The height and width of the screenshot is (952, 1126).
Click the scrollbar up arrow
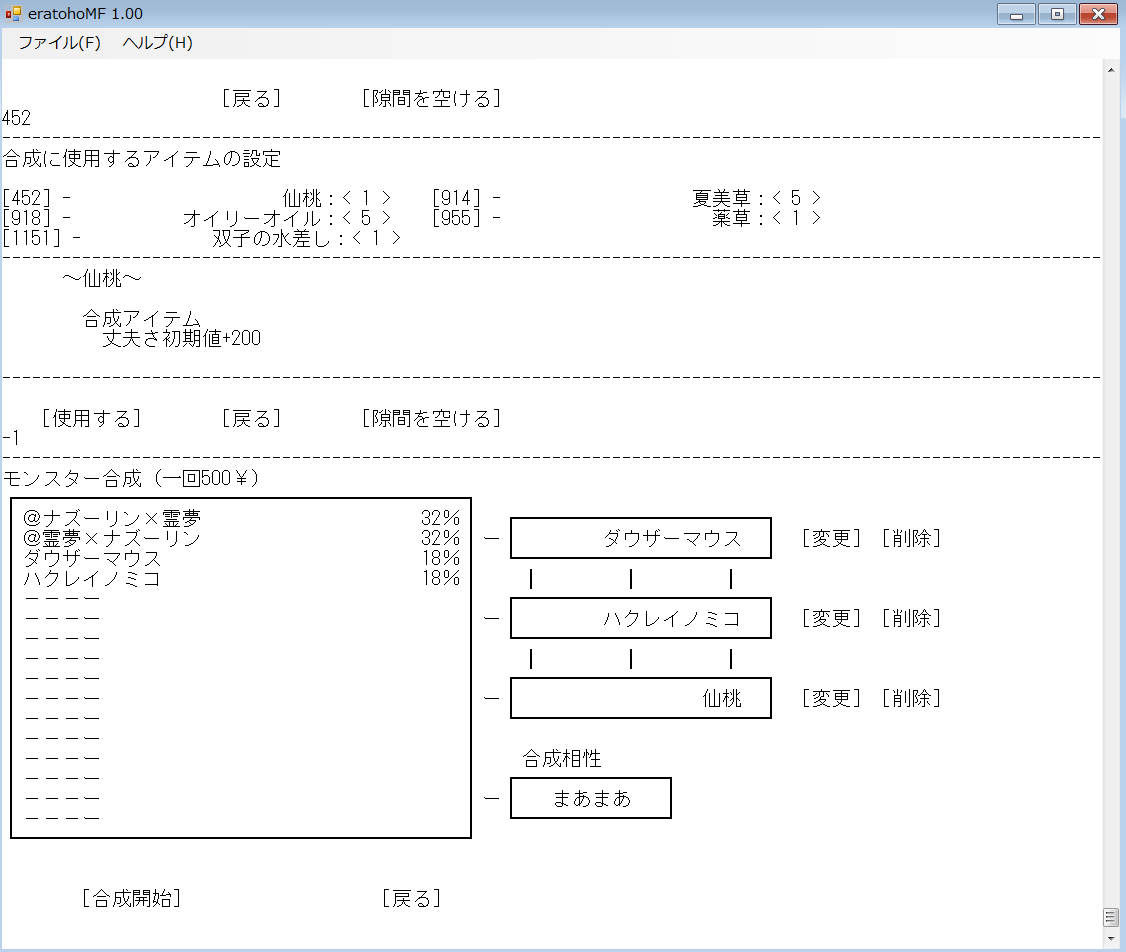[x=1111, y=70]
